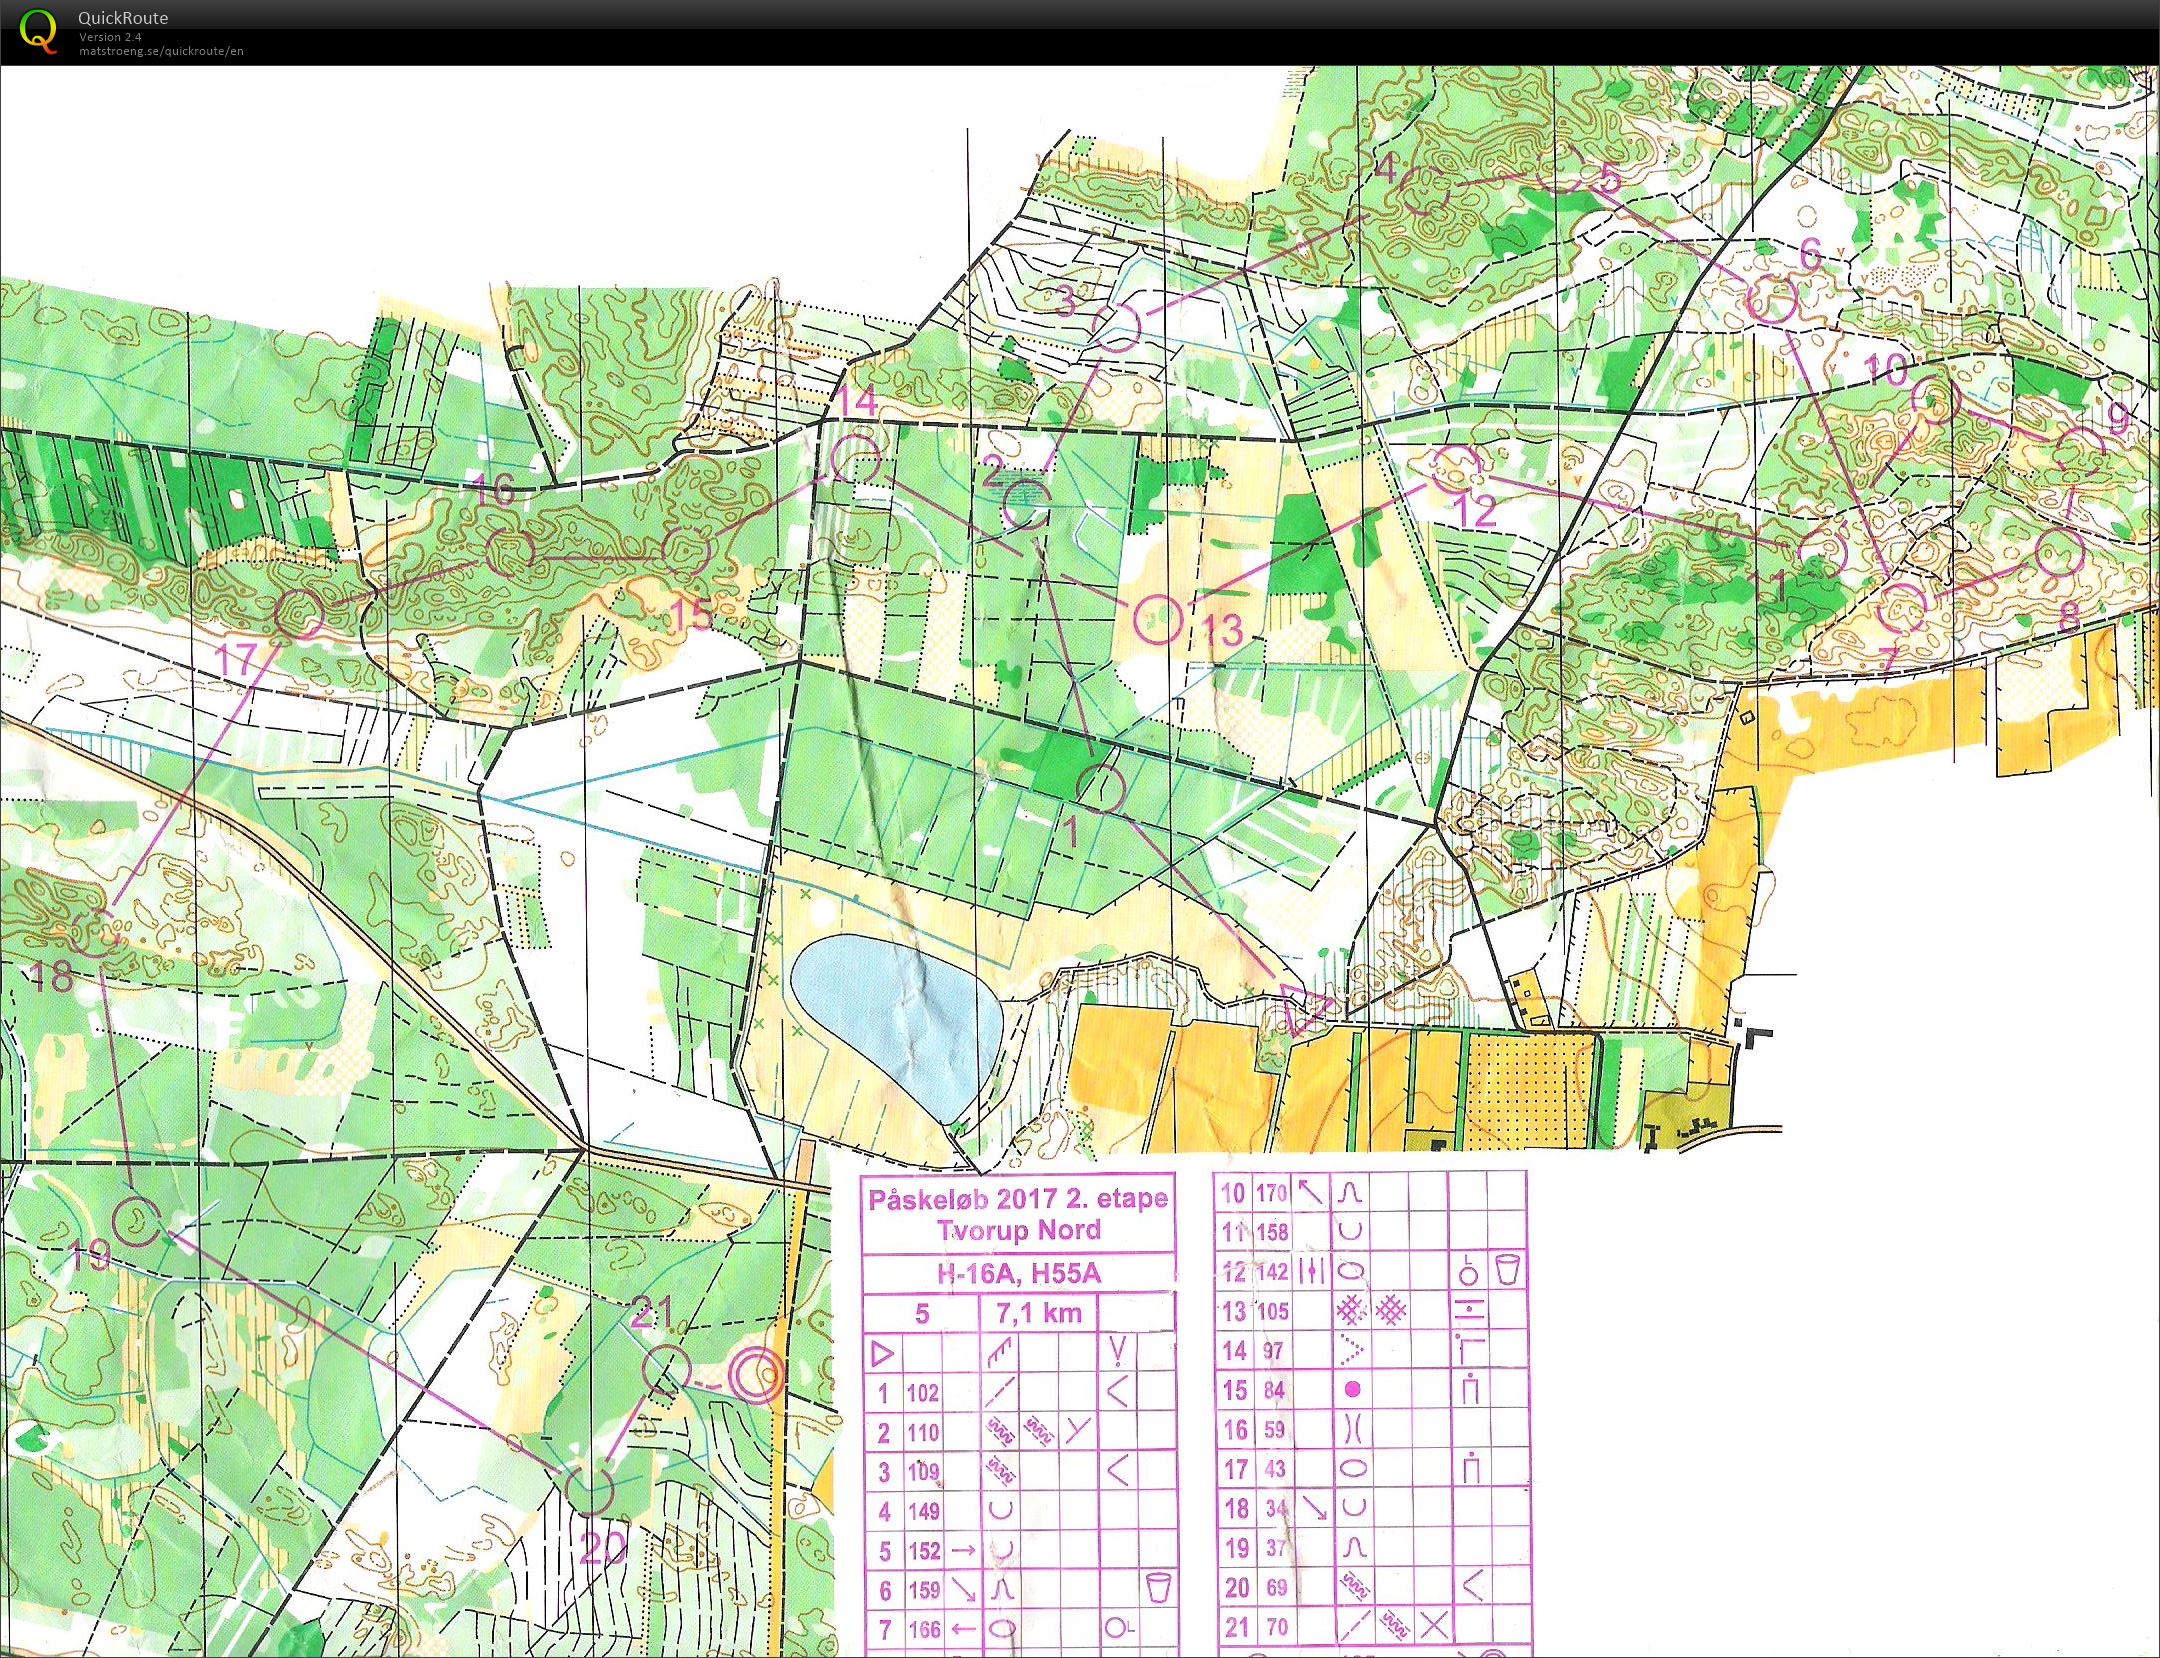Click control code 170 in description table
Viewport: 2160px width, 1658px height.
coord(1271,1193)
